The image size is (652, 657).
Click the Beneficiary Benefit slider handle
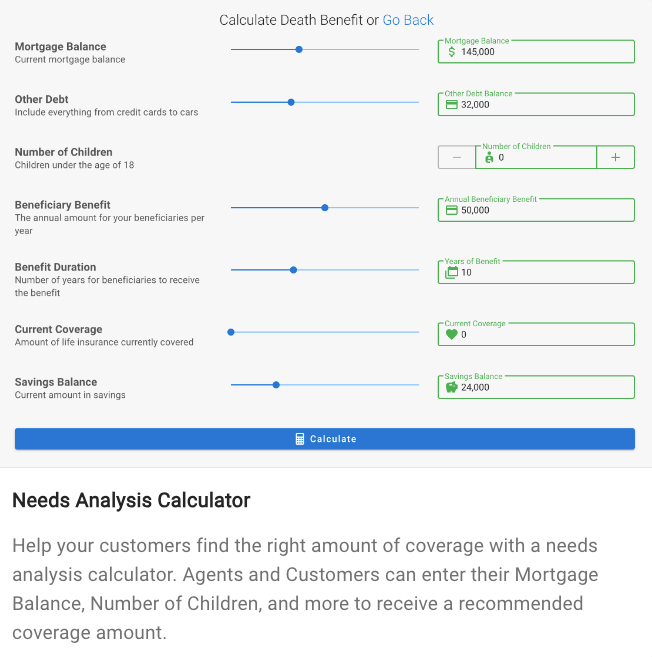[325, 208]
